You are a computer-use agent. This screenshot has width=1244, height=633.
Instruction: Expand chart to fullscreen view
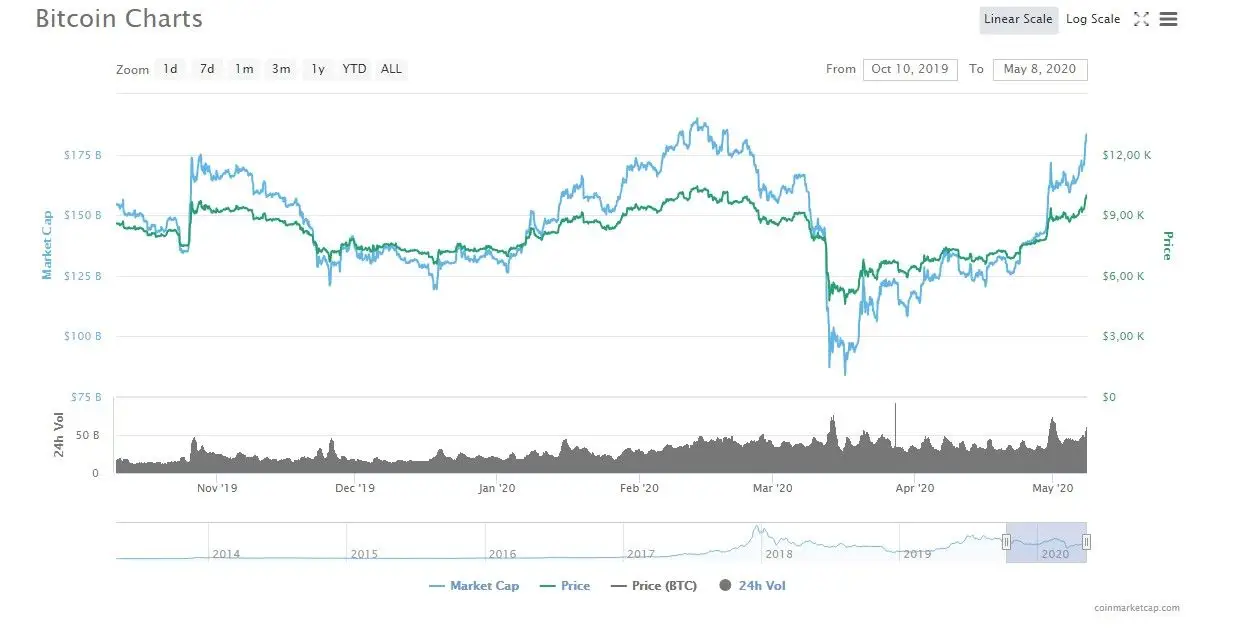point(1141,18)
